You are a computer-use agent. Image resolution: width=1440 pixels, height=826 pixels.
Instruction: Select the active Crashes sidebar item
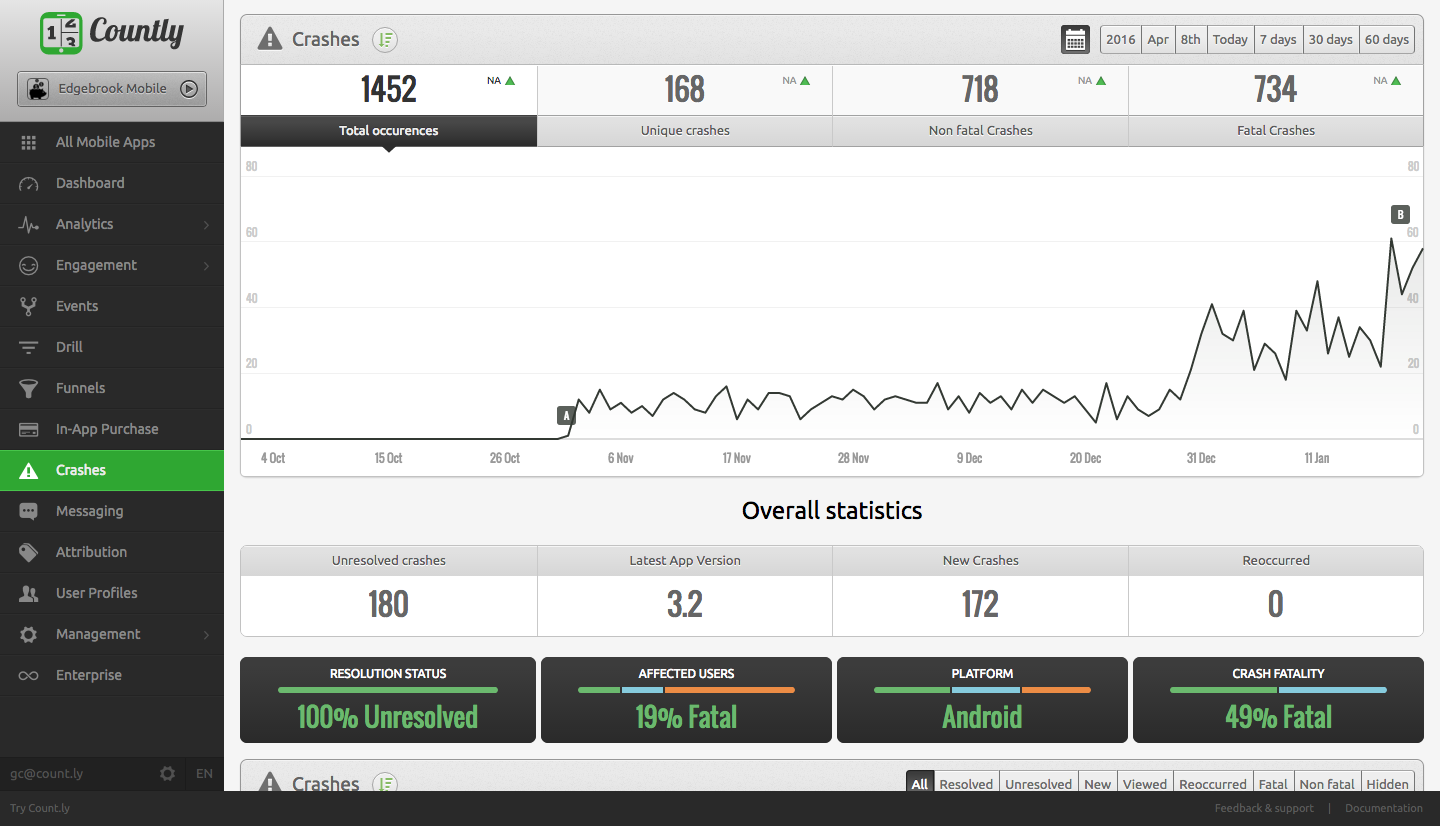point(112,470)
